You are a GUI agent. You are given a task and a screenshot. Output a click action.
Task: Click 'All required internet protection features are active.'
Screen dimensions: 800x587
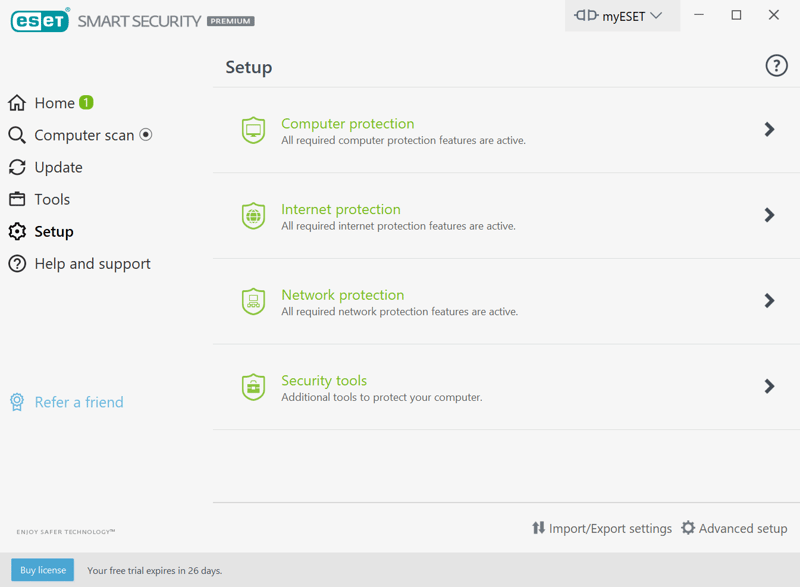point(398,226)
